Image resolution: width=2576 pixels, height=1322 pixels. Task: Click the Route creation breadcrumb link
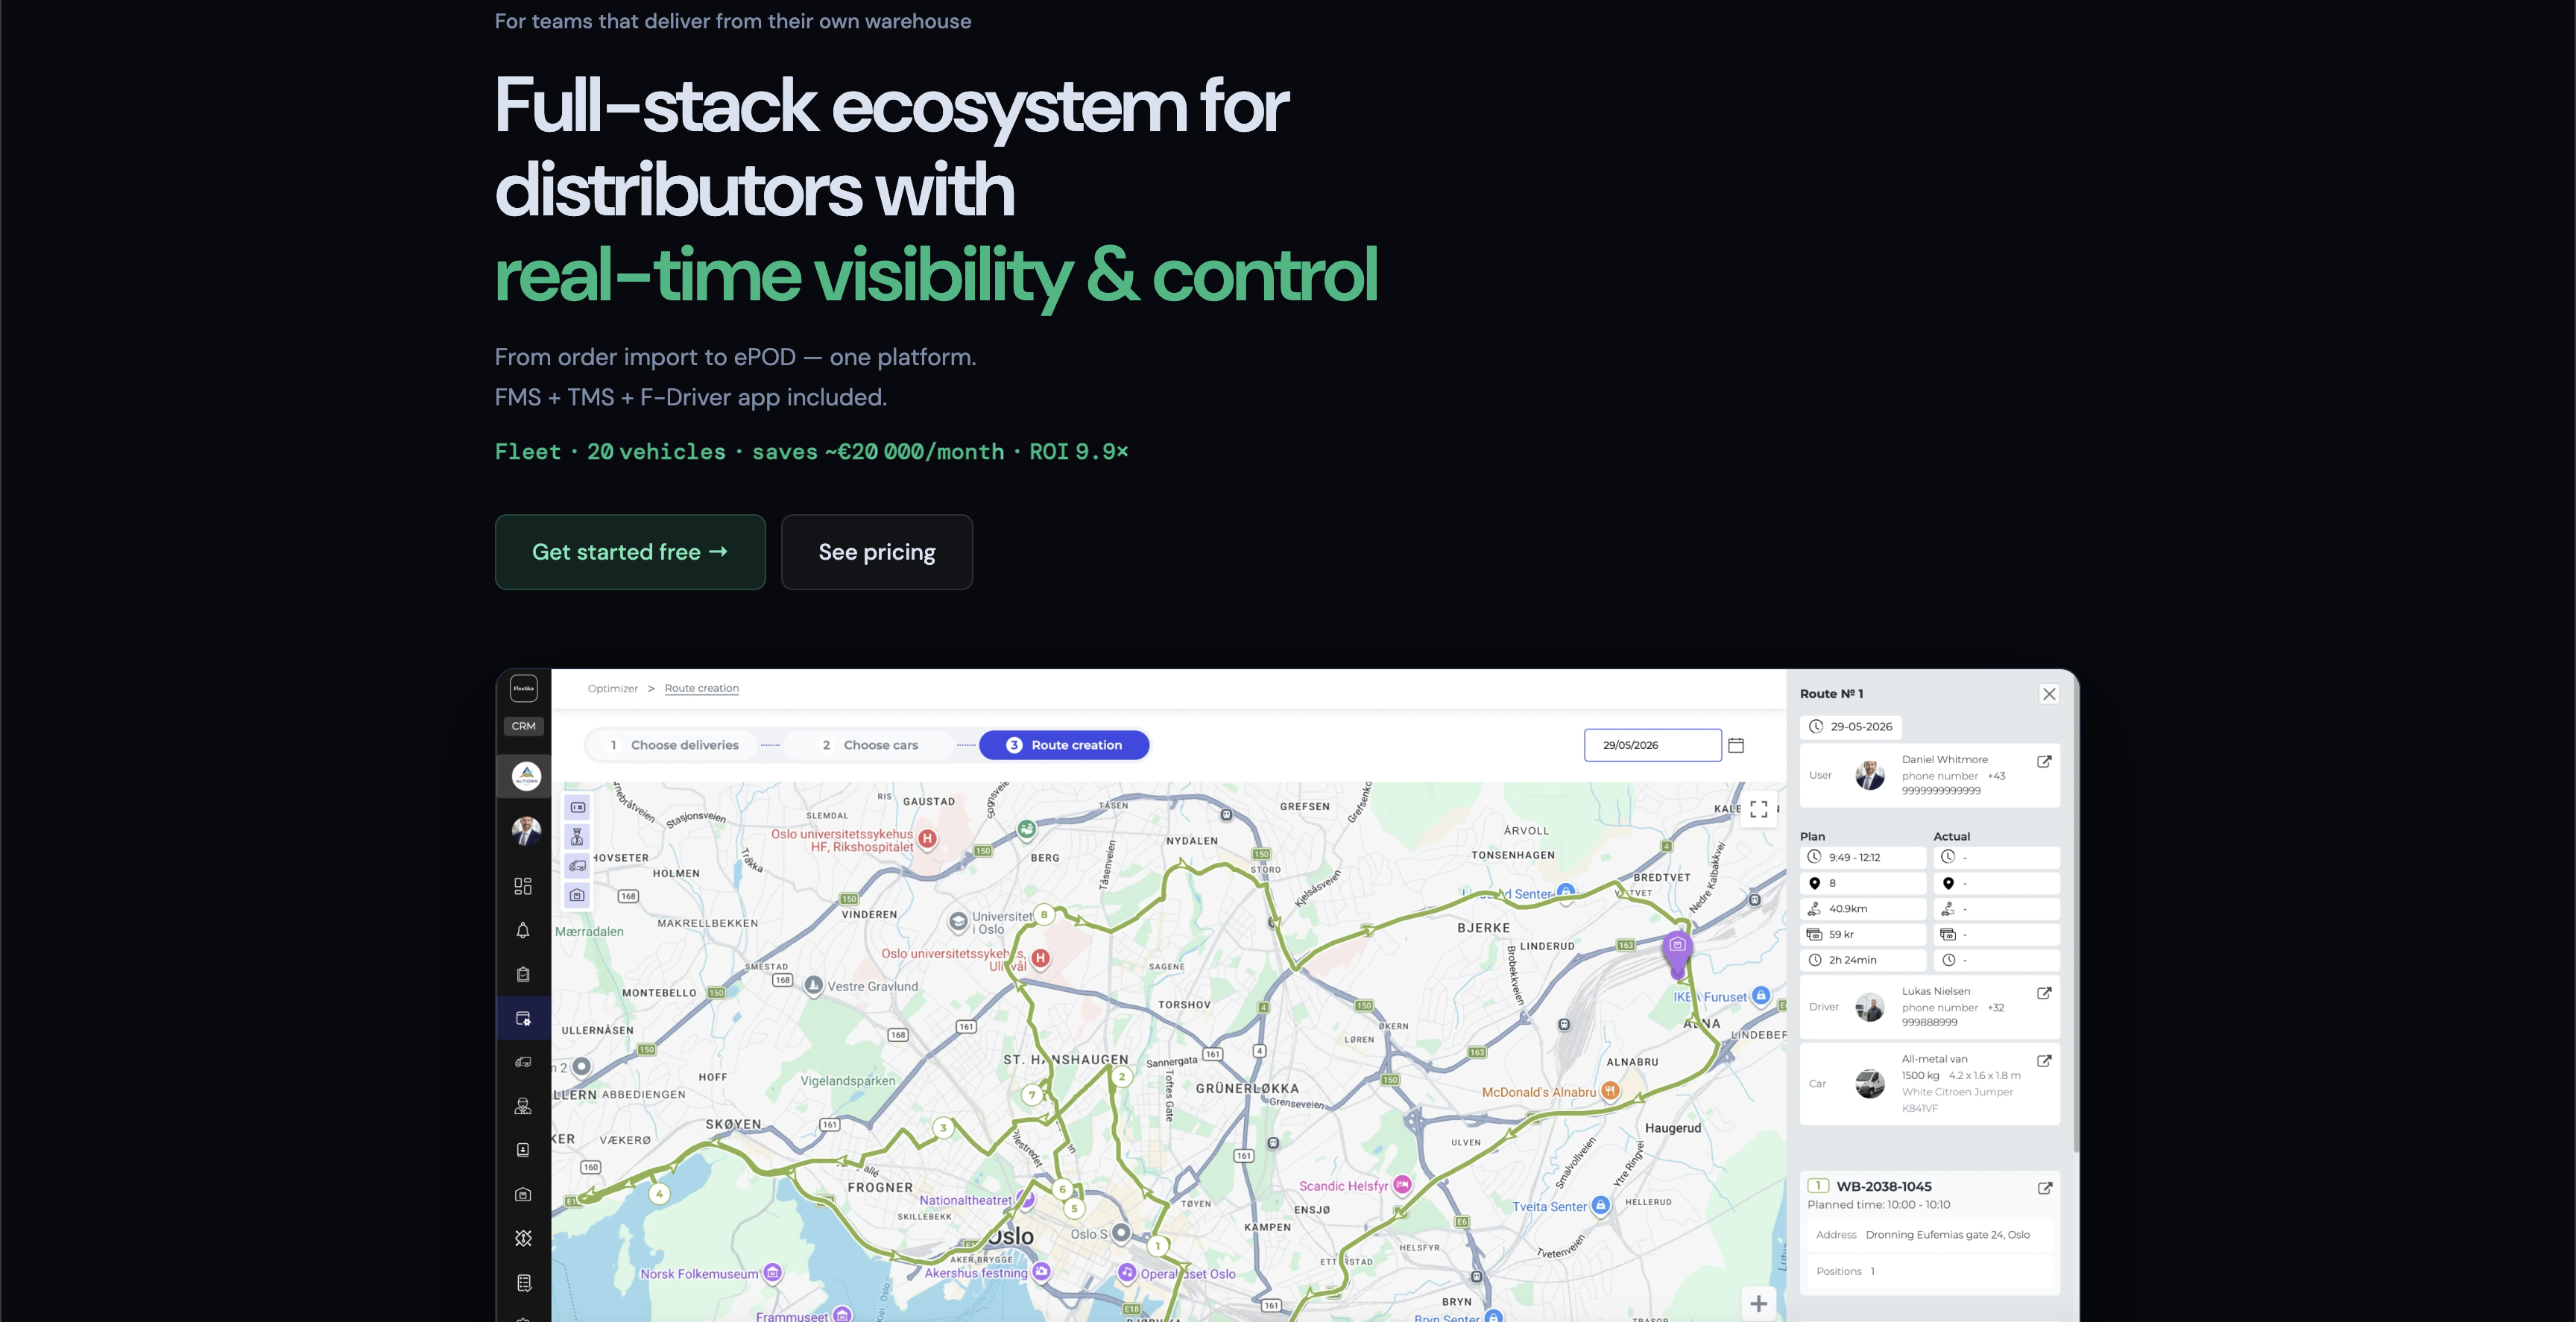(x=701, y=688)
